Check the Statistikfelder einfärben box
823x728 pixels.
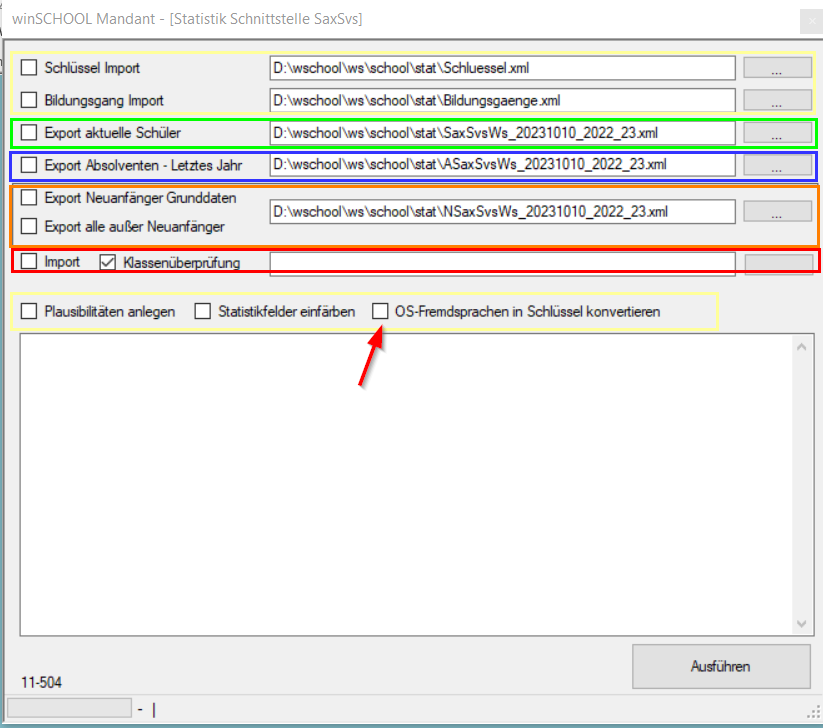pos(202,311)
